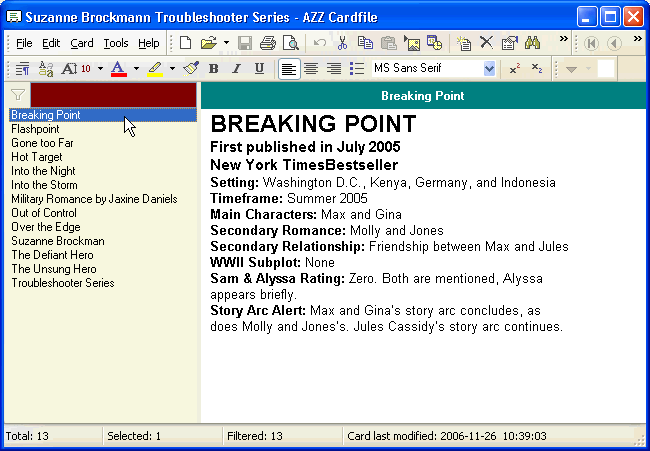The image size is (650, 451).
Task: Open card properties icon
Action: pyautogui.click(x=509, y=43)
